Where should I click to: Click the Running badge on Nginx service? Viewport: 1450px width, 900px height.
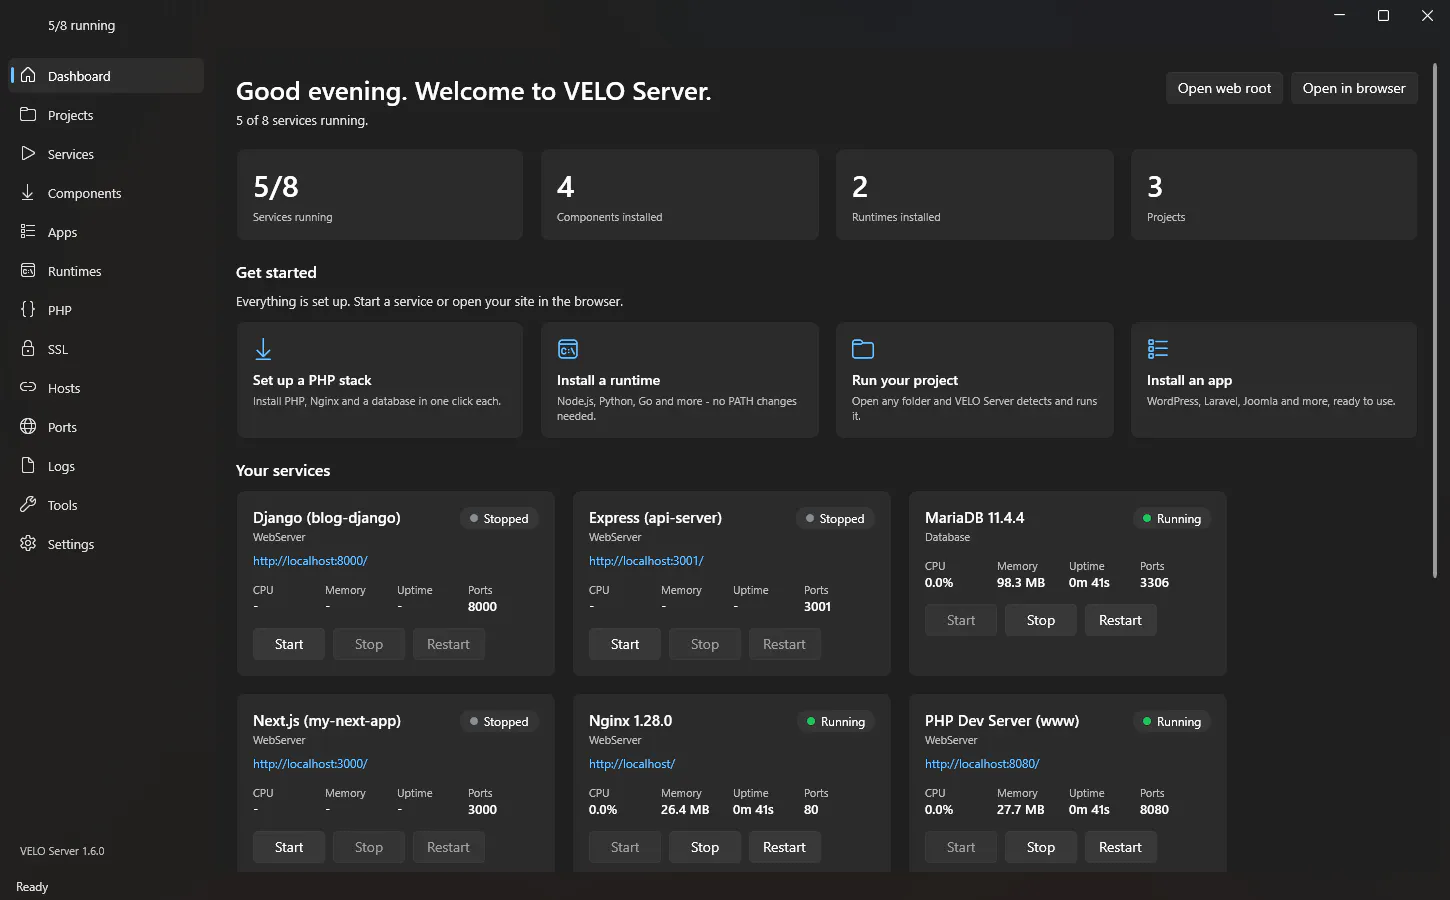coord(836,722)
